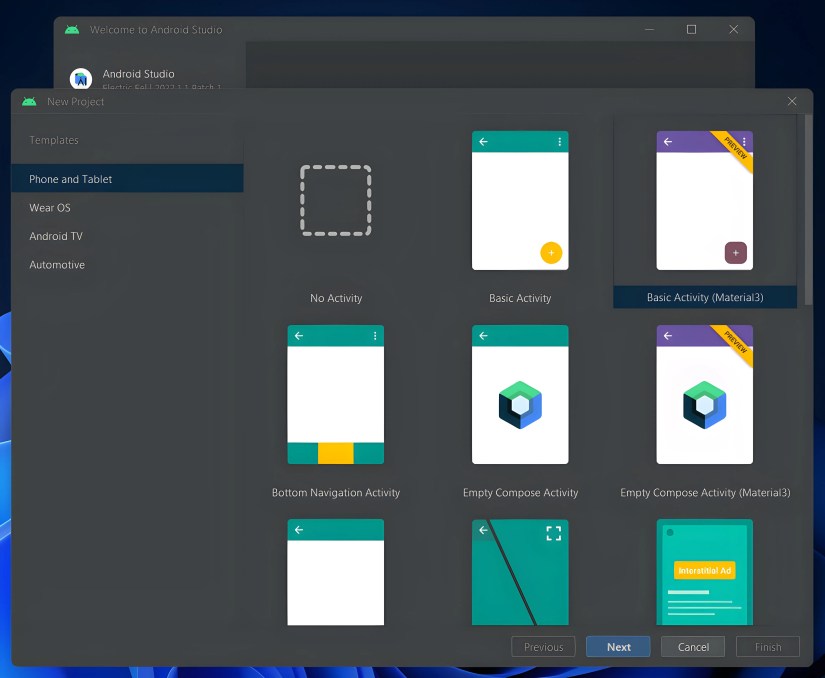Click the Previous button

[x=543, y=646]
